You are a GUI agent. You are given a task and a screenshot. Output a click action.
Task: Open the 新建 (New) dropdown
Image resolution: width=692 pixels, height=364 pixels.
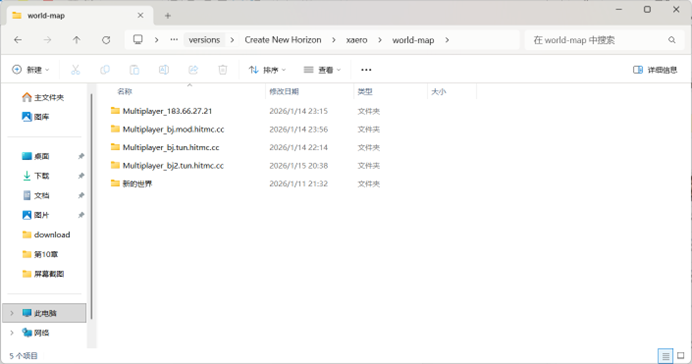(x=31, y=70)
